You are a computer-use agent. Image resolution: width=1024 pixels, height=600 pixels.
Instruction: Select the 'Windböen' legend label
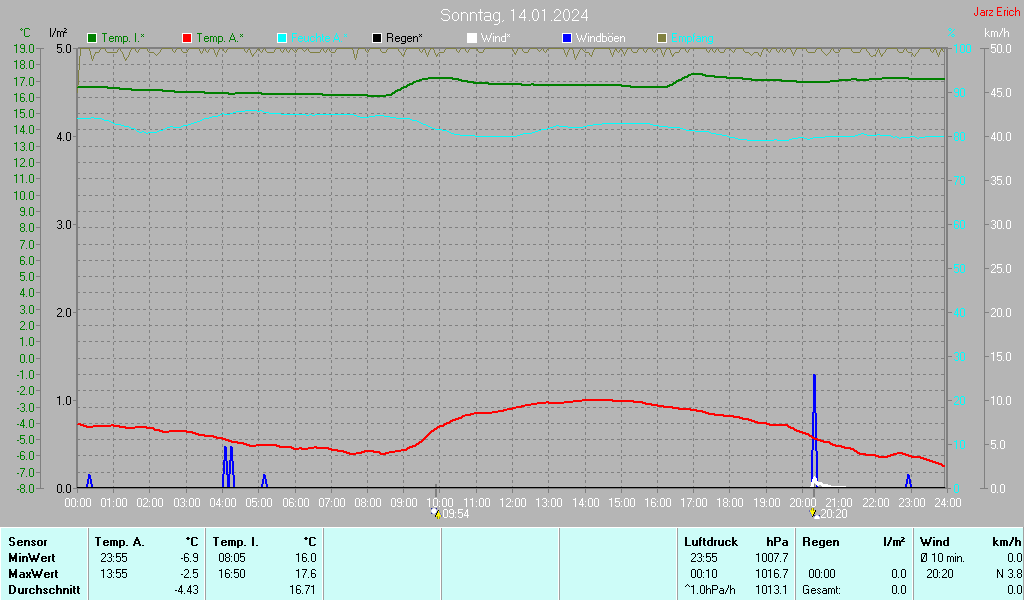[601, 39]
